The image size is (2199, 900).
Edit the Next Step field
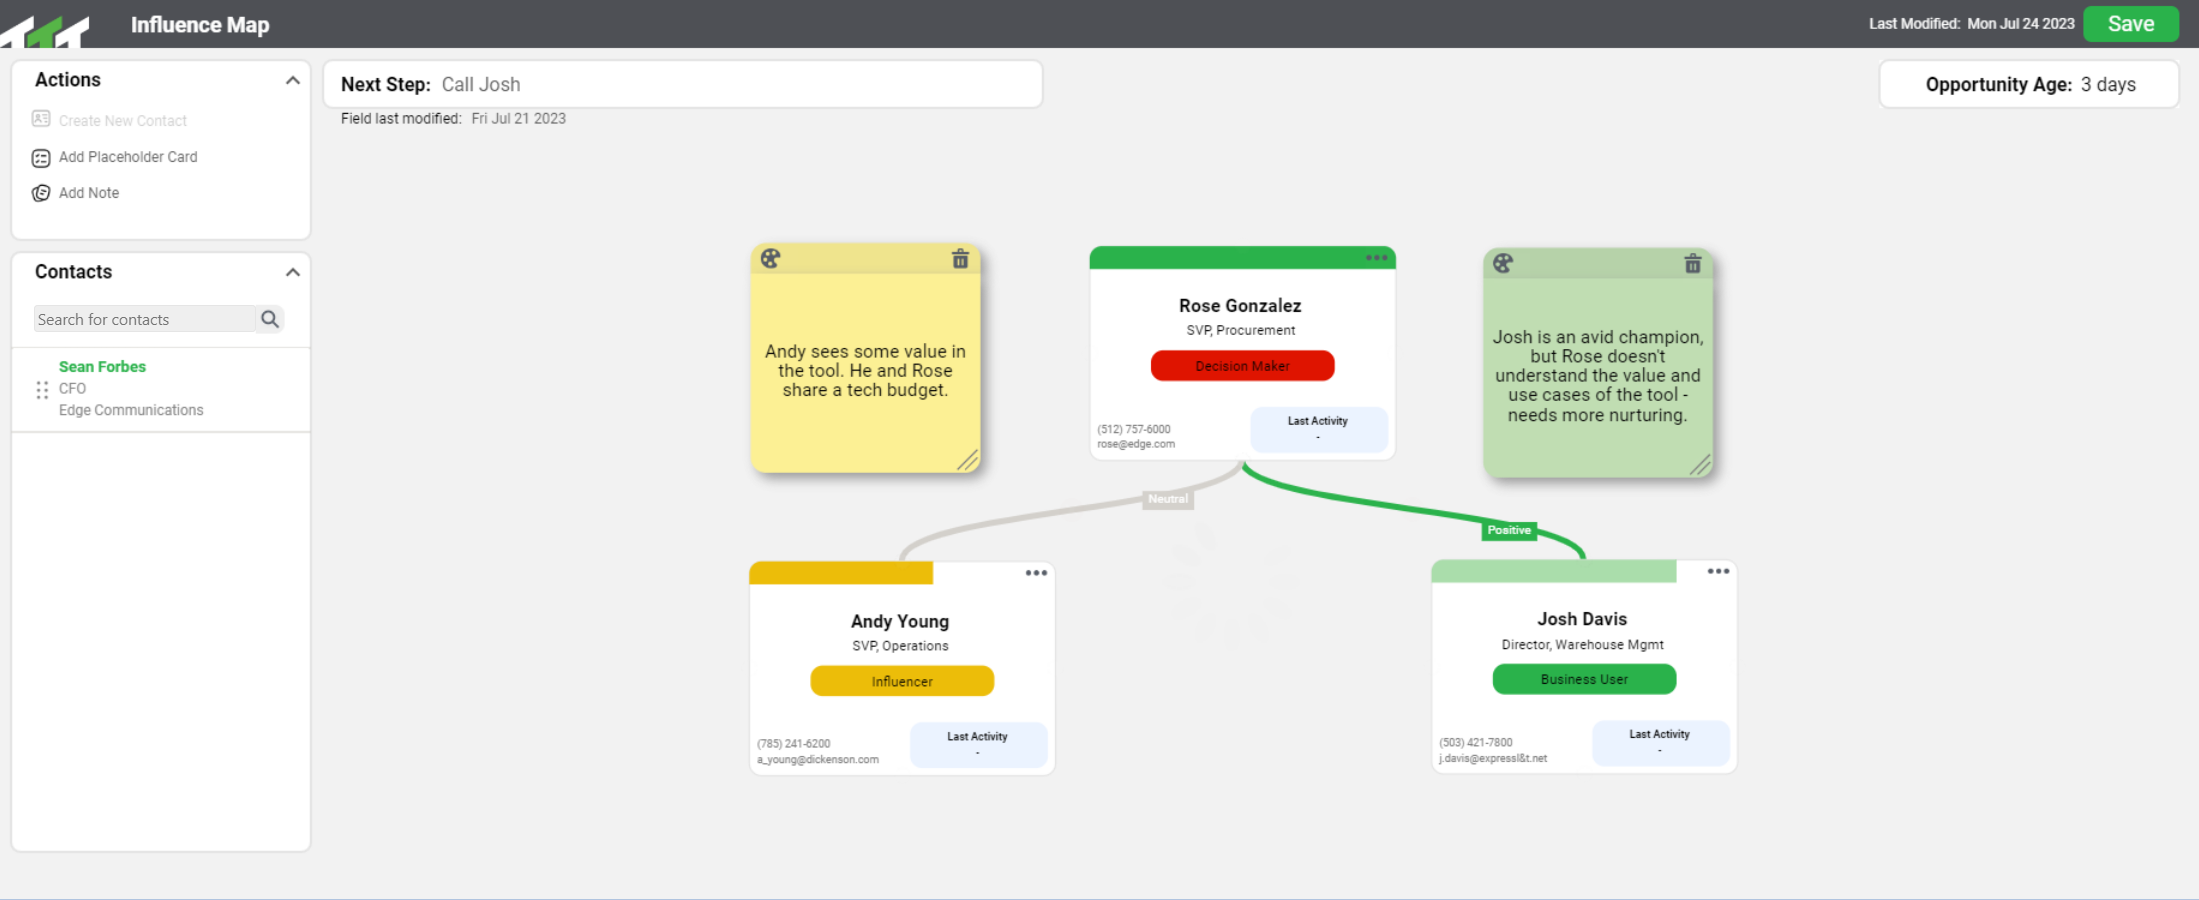[683, 84]
